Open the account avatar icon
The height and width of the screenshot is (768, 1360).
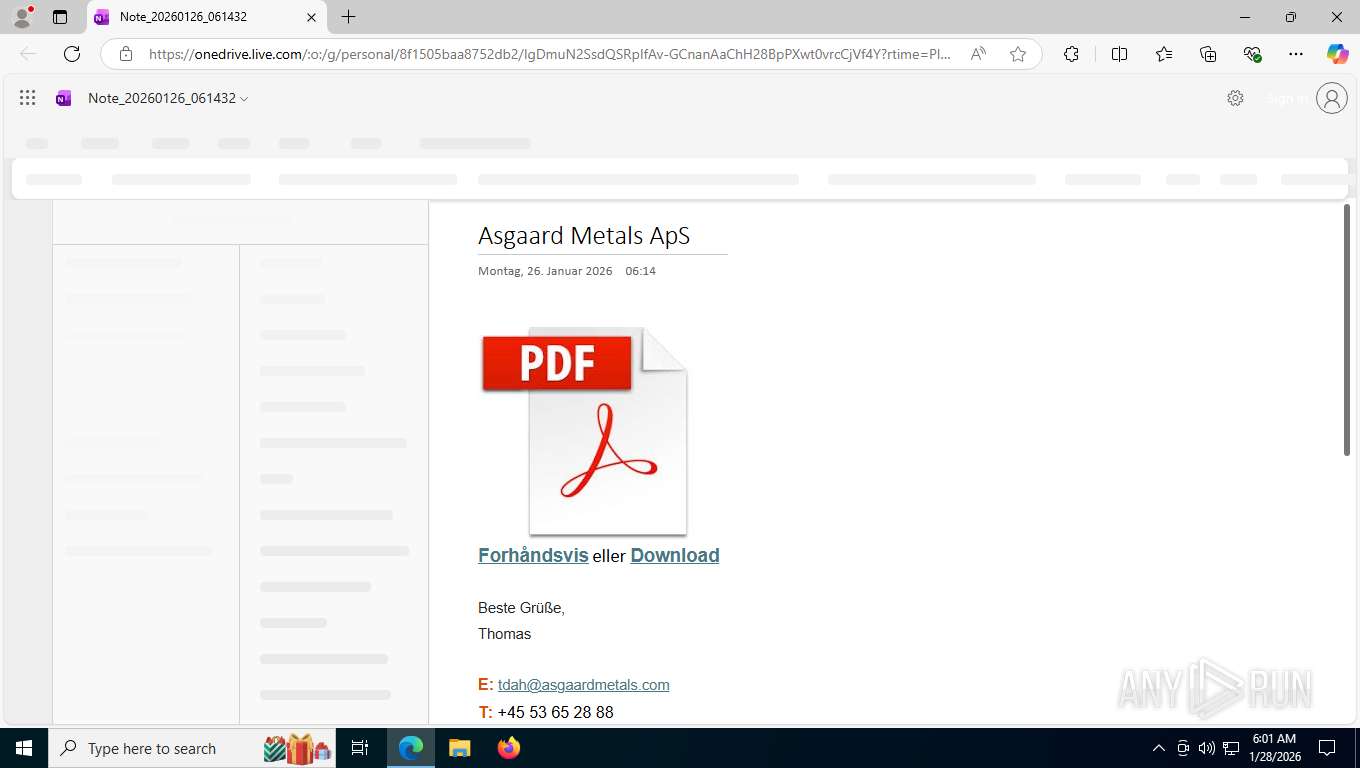[1332, 98]
